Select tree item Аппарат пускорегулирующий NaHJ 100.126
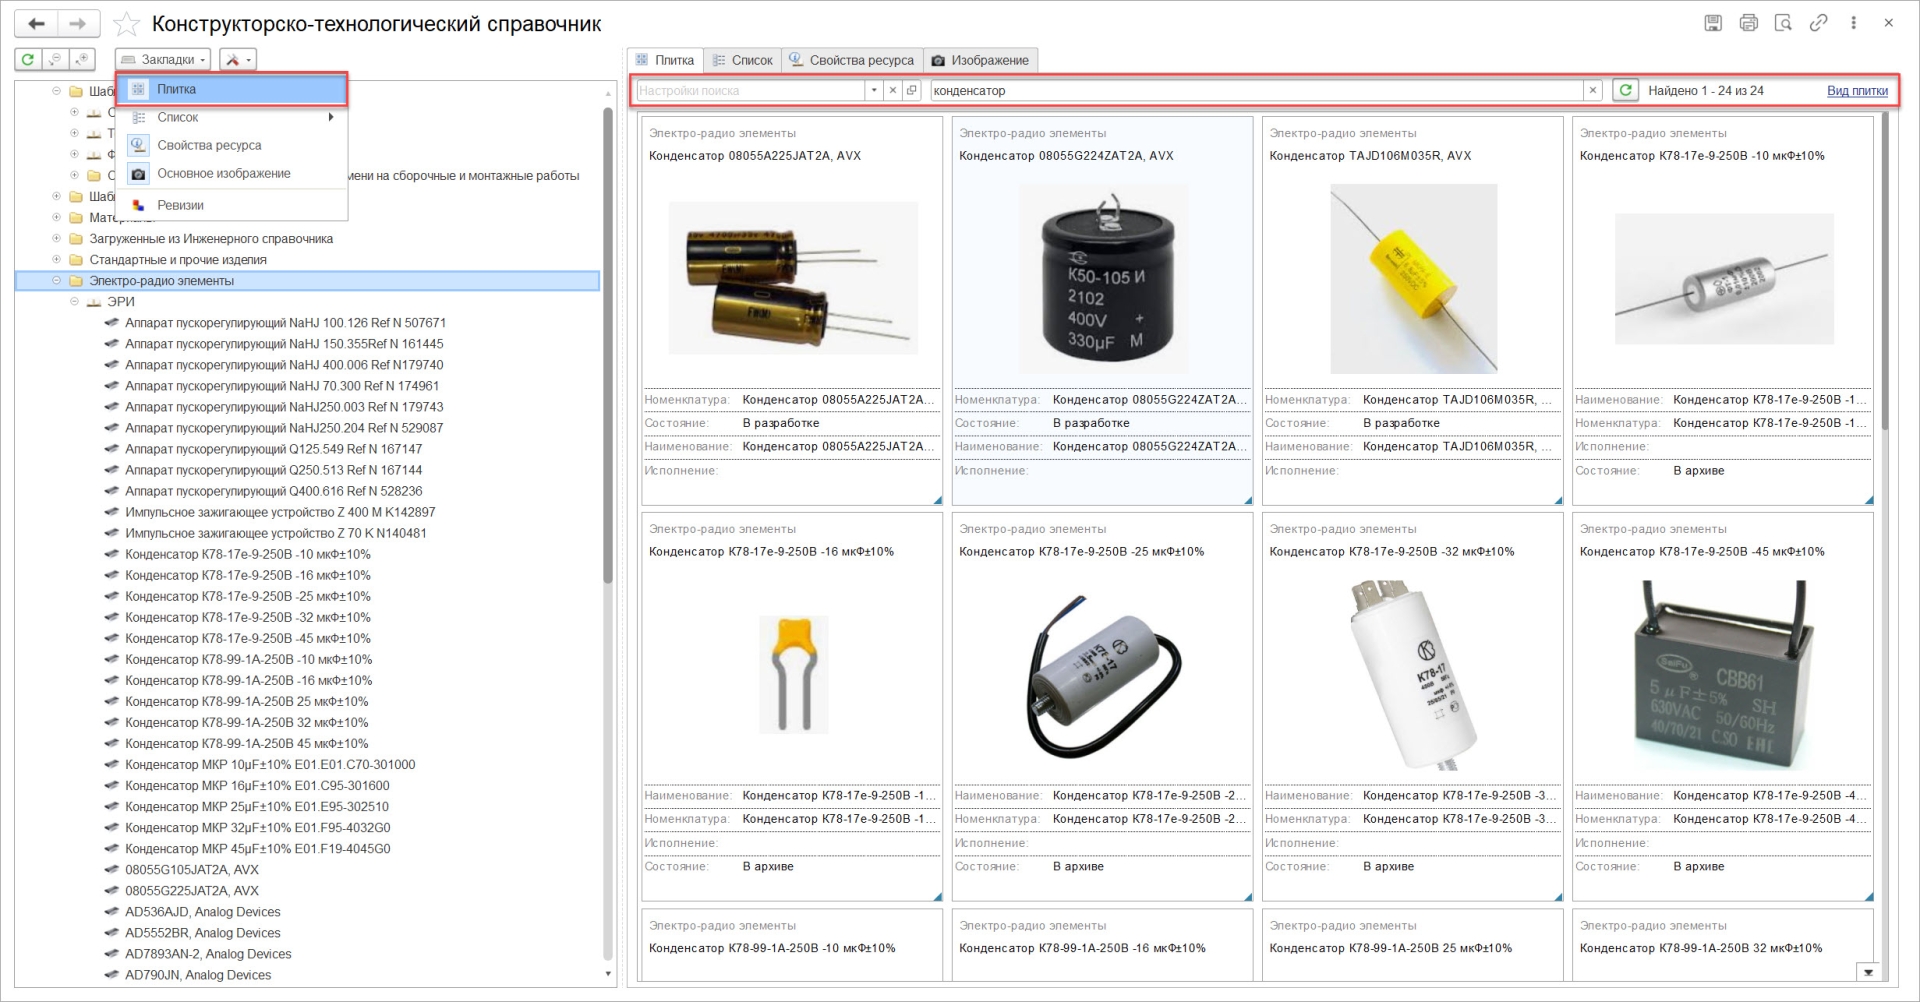 (285, 323)
